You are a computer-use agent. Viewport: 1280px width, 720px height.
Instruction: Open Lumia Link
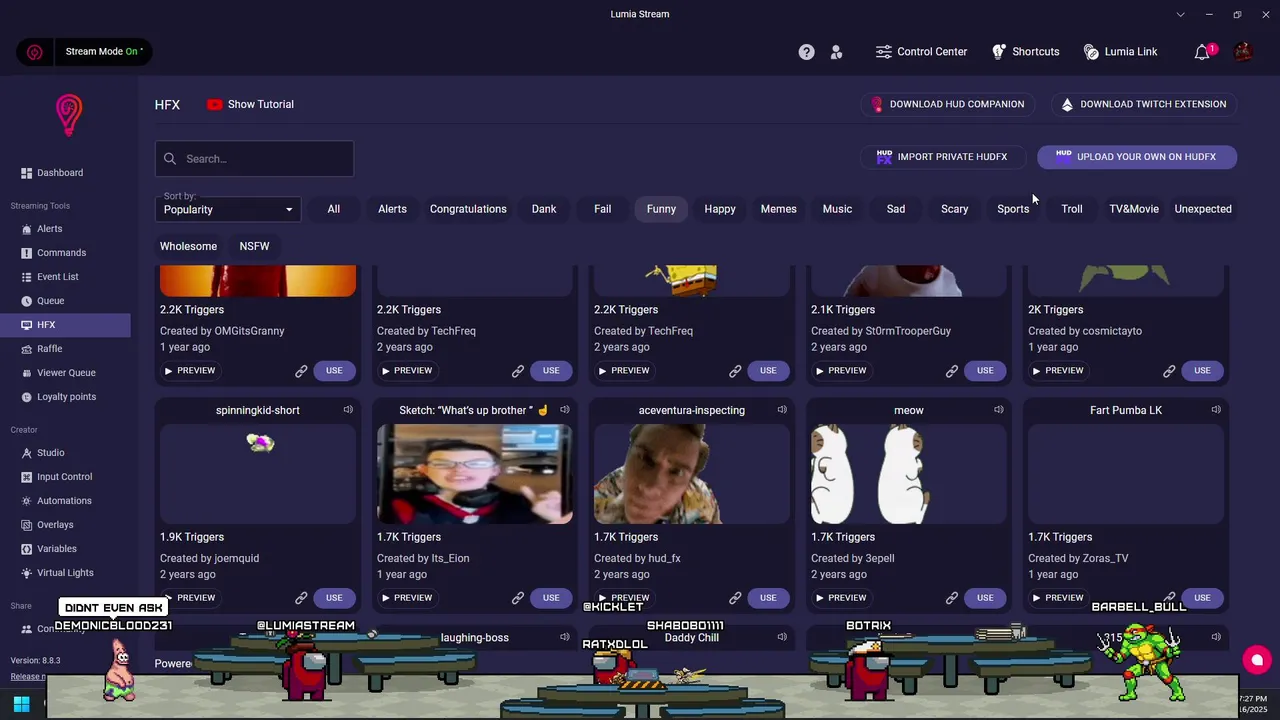coord(1120,52)
